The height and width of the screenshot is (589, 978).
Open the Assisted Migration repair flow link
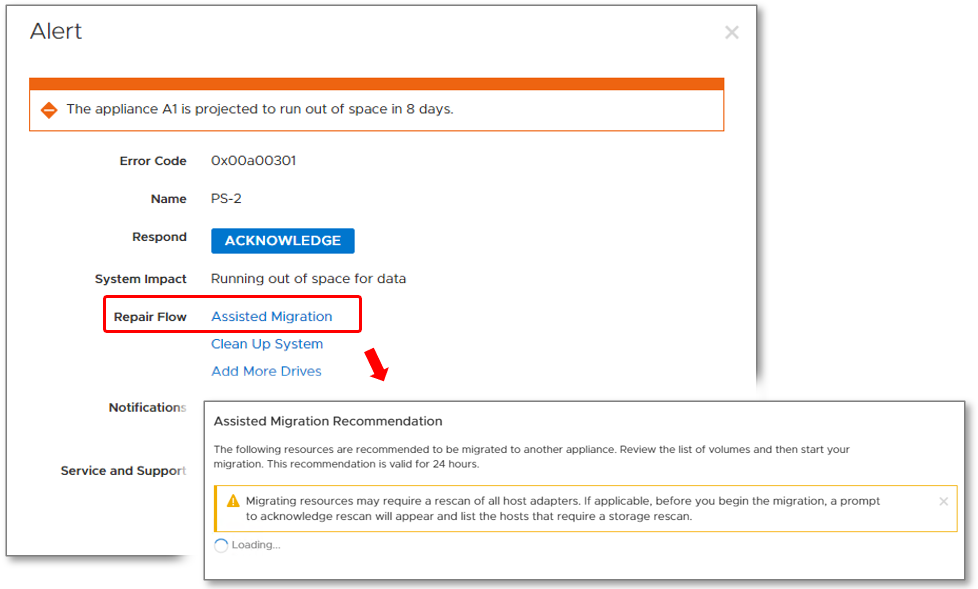[271, 316]
